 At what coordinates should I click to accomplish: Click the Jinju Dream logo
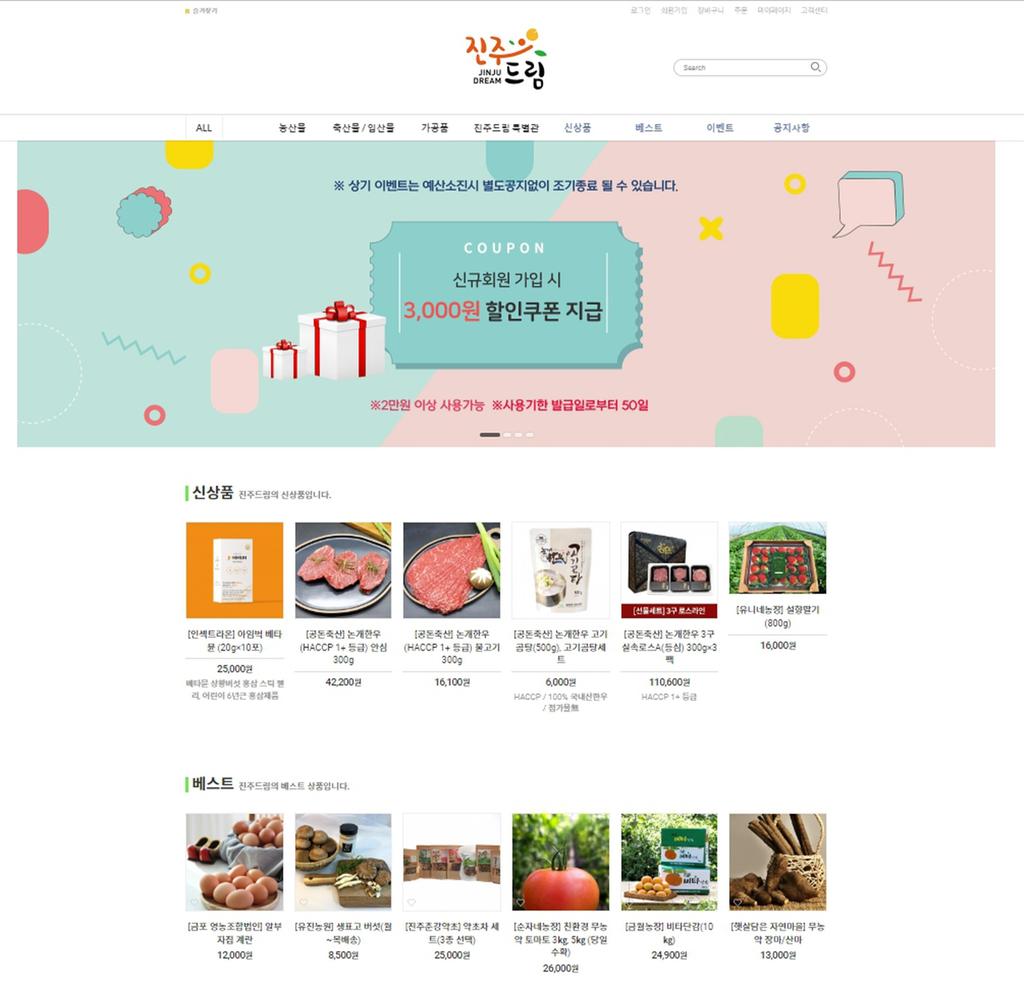(x=506, y=59)
